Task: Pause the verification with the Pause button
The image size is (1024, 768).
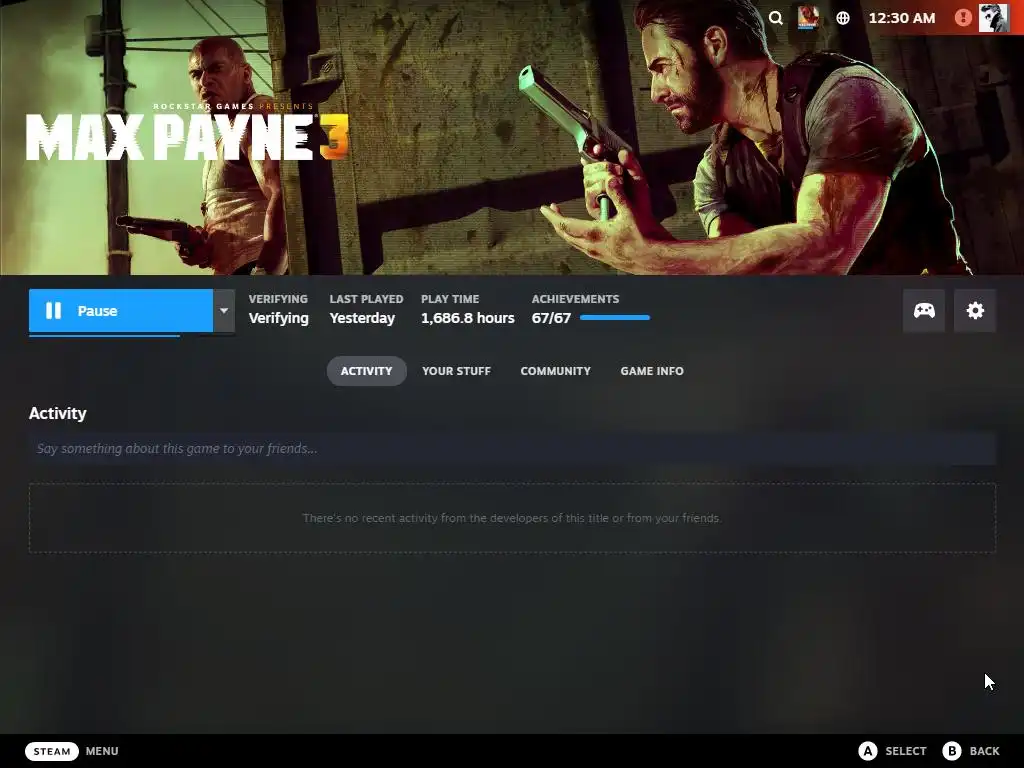Action: [x=121, y=311]
